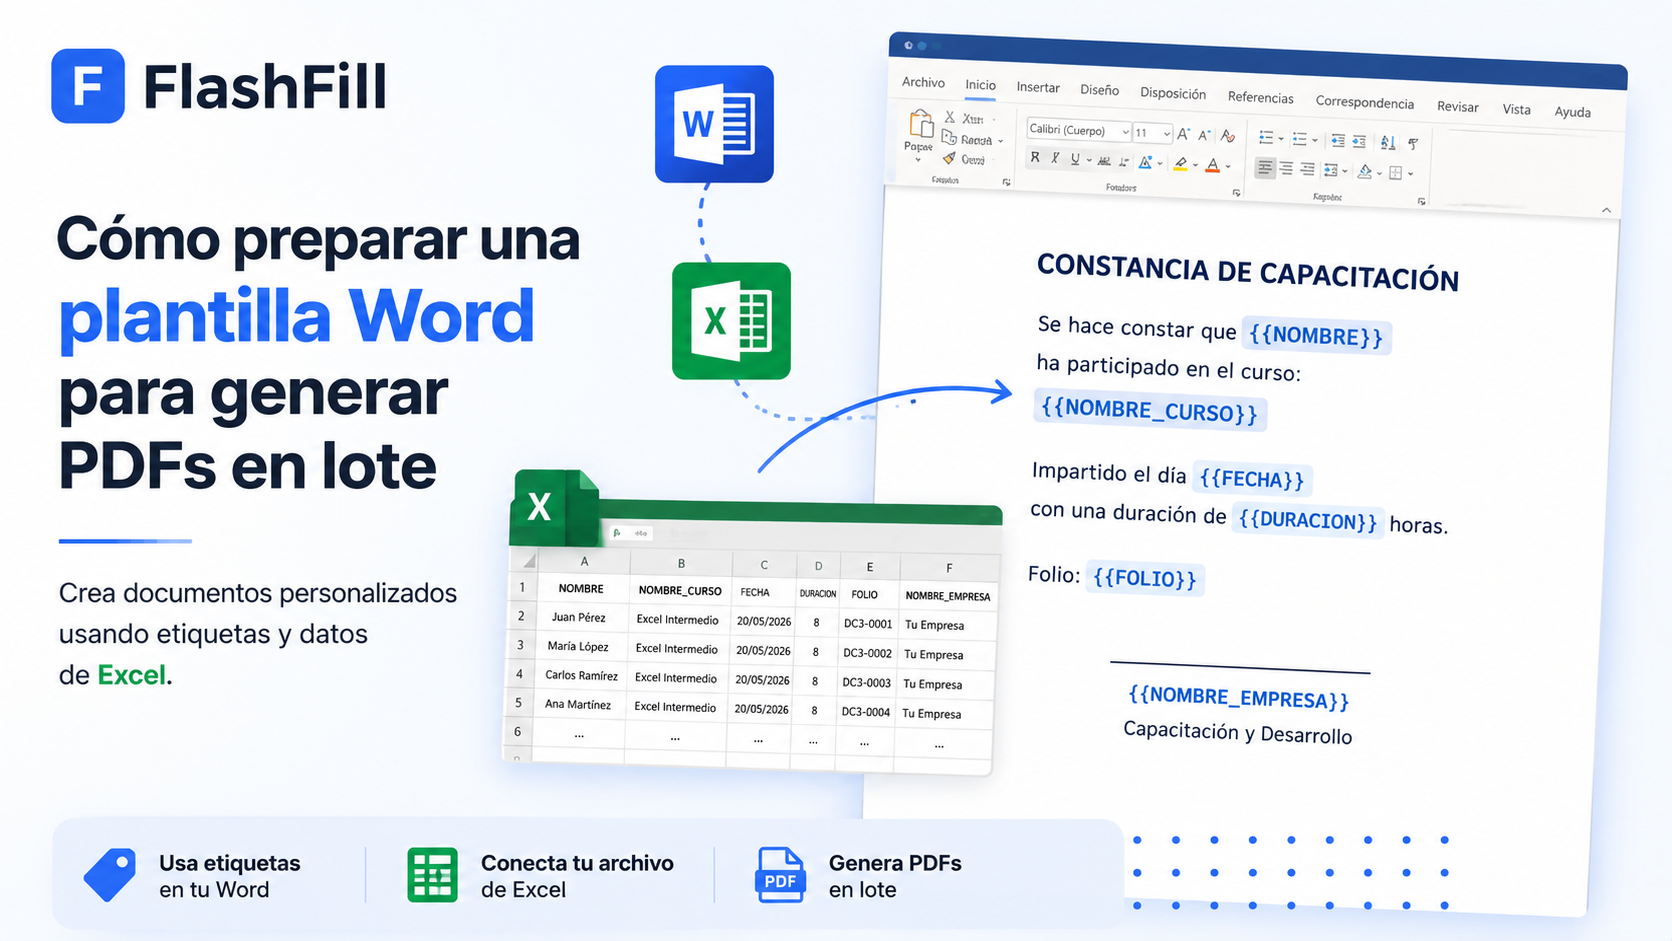
Task: Toggle show paragraph marks
Action: [1413, 144]
